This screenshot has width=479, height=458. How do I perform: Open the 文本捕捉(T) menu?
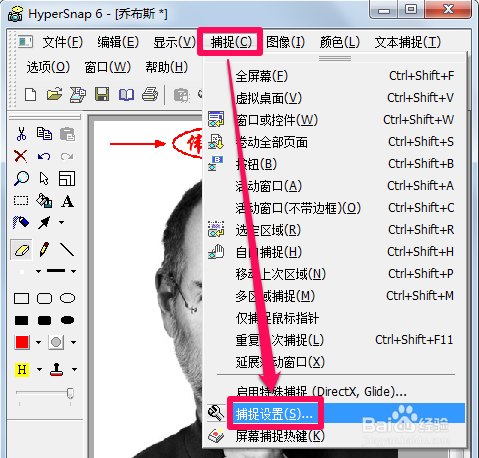408,42
